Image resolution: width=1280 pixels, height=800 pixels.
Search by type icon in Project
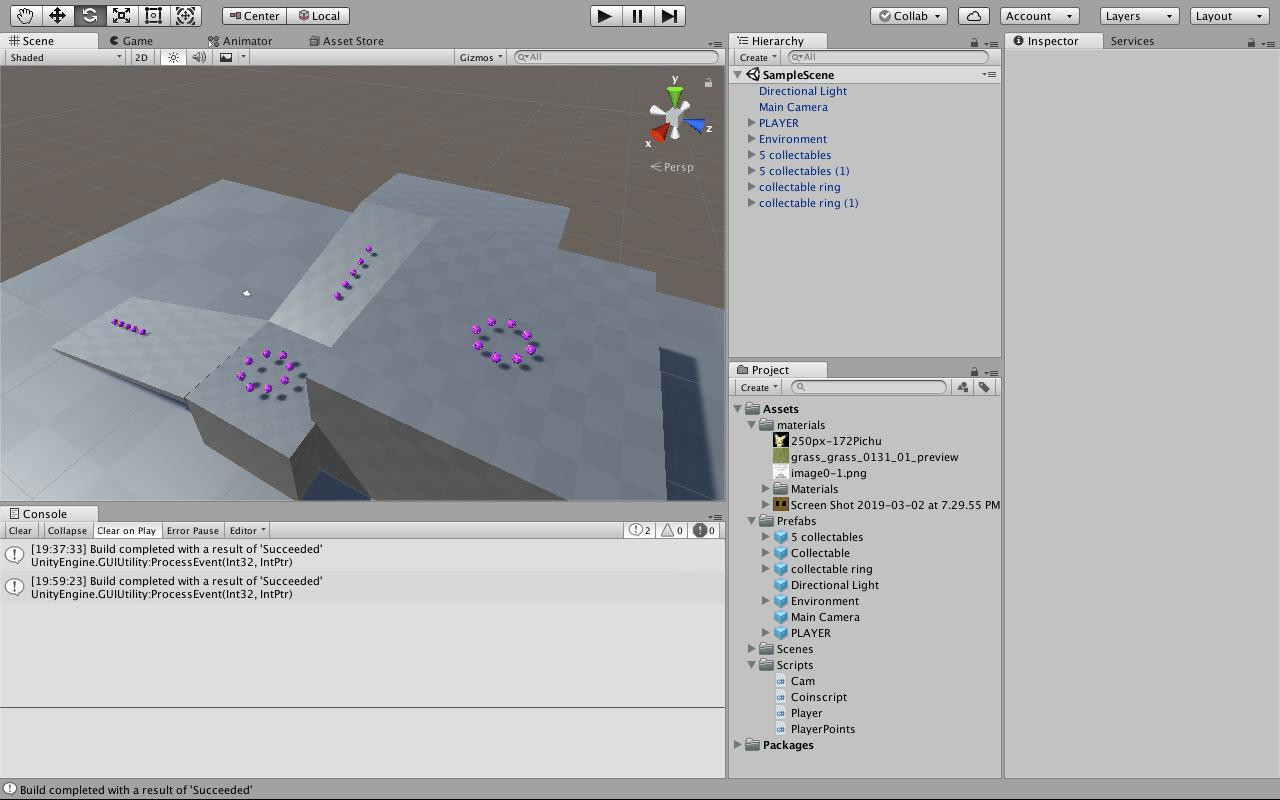tap(962, 387)
